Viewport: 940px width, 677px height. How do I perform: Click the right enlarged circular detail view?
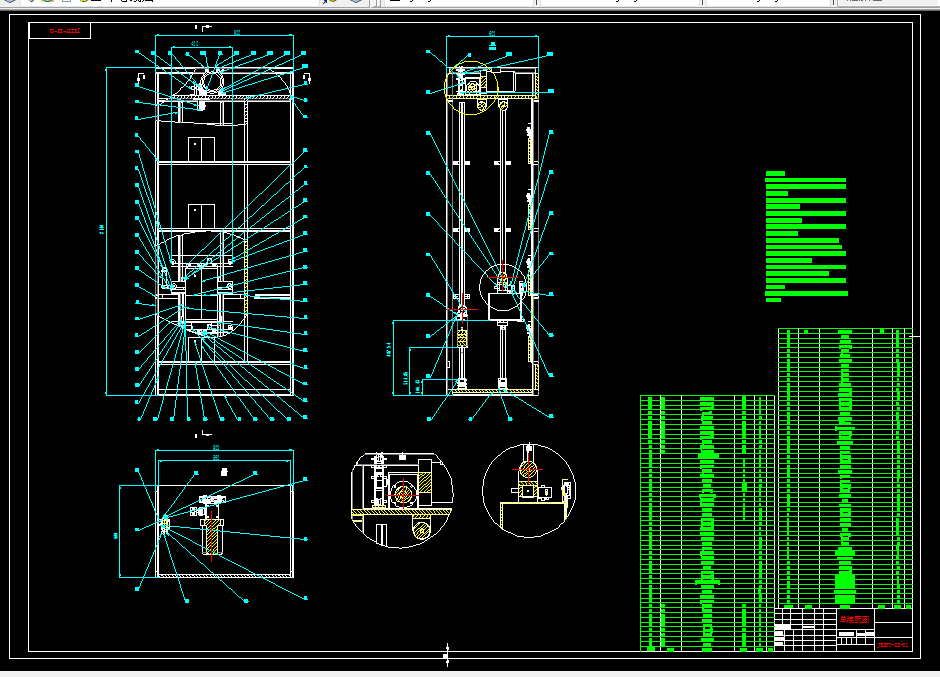tap(529, 491)
